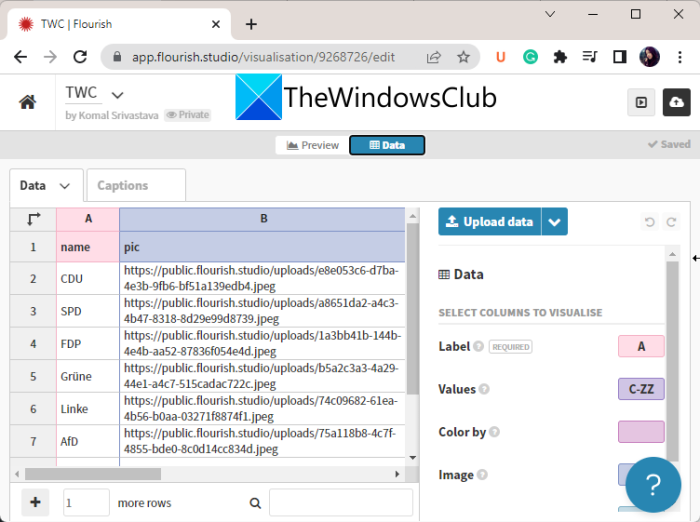Select column B header
The image size is (700, 522).
click(263, 219)
